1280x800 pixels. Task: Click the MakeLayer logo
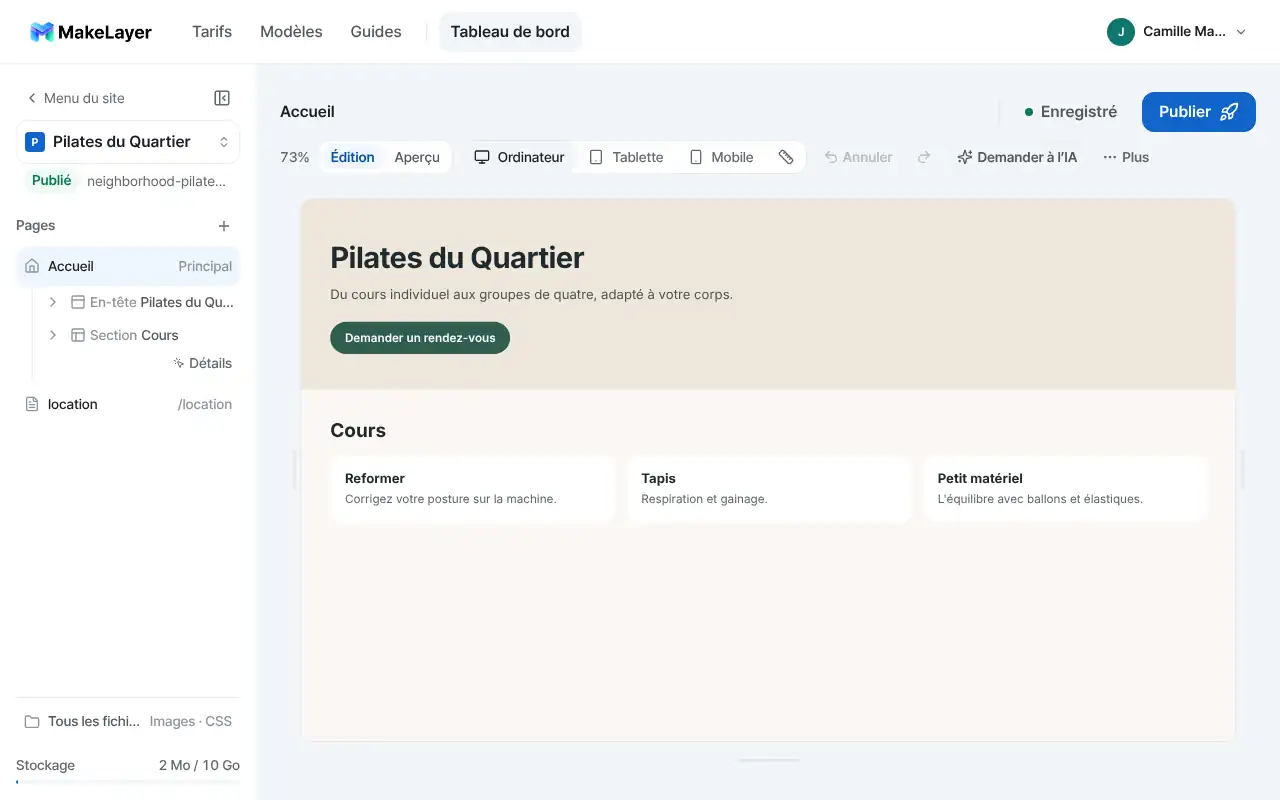pyautogui.click(x=91, y=32)
